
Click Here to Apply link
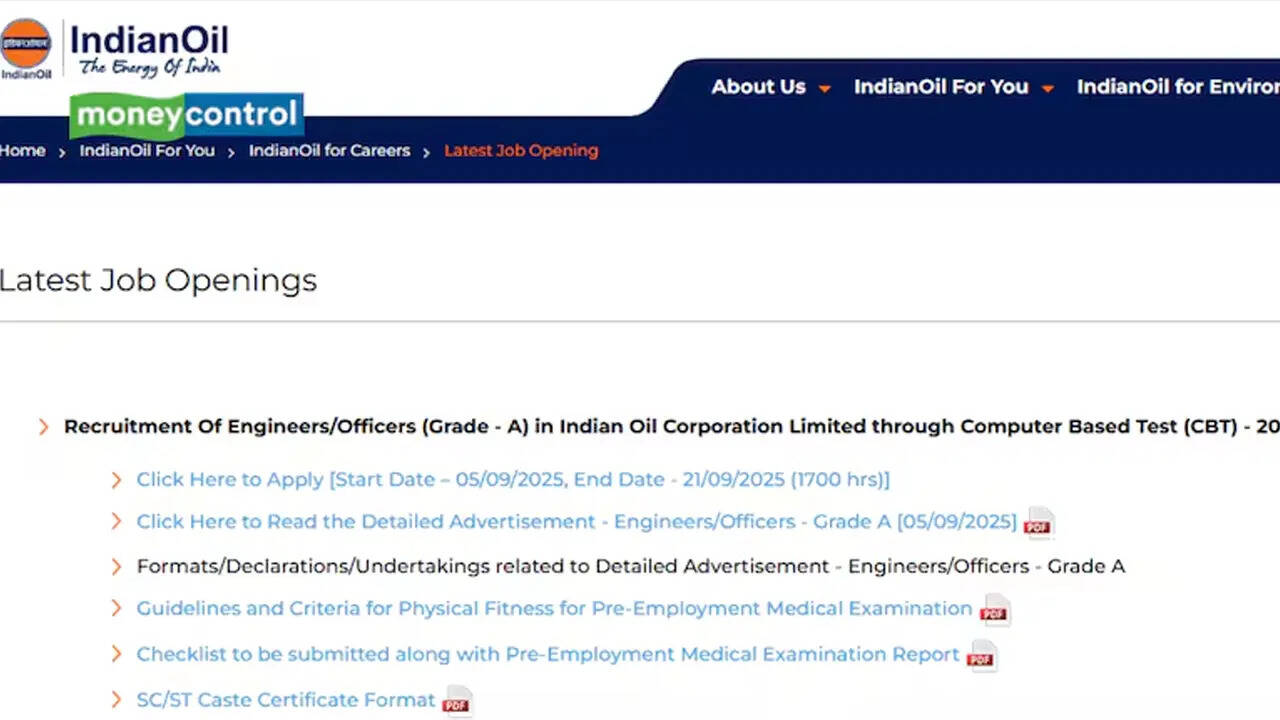(x=512, y=480)
